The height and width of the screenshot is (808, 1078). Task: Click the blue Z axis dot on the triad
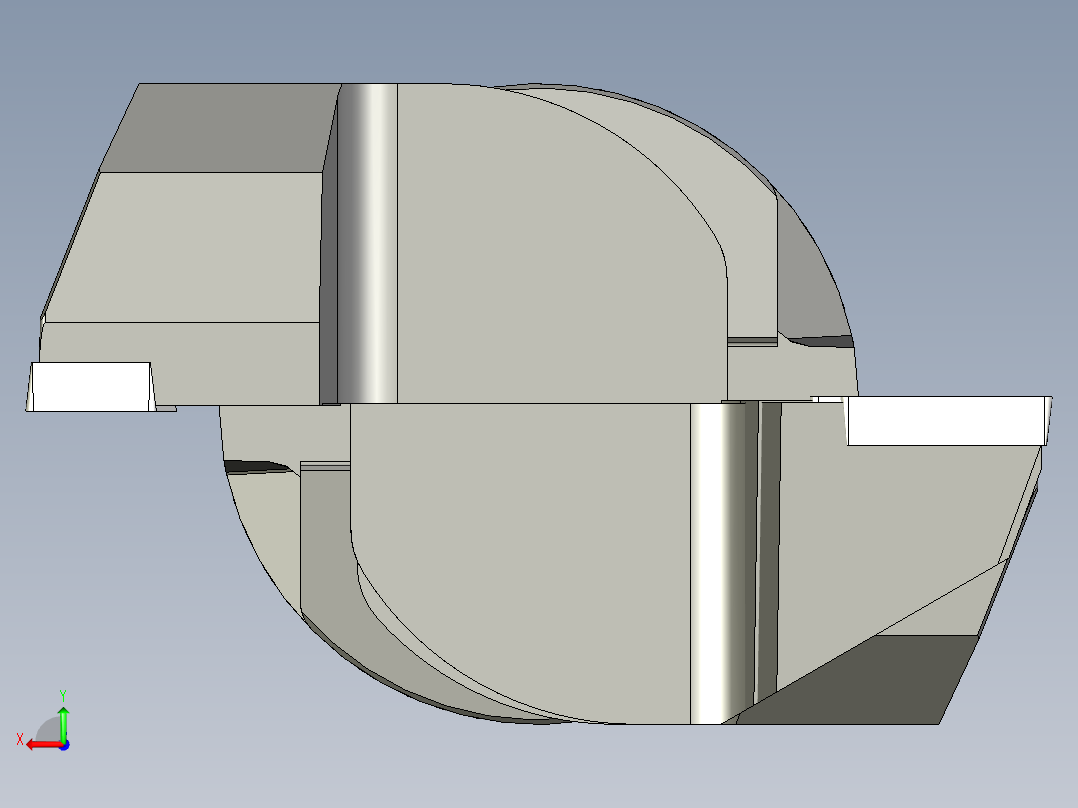coord(64,745)
